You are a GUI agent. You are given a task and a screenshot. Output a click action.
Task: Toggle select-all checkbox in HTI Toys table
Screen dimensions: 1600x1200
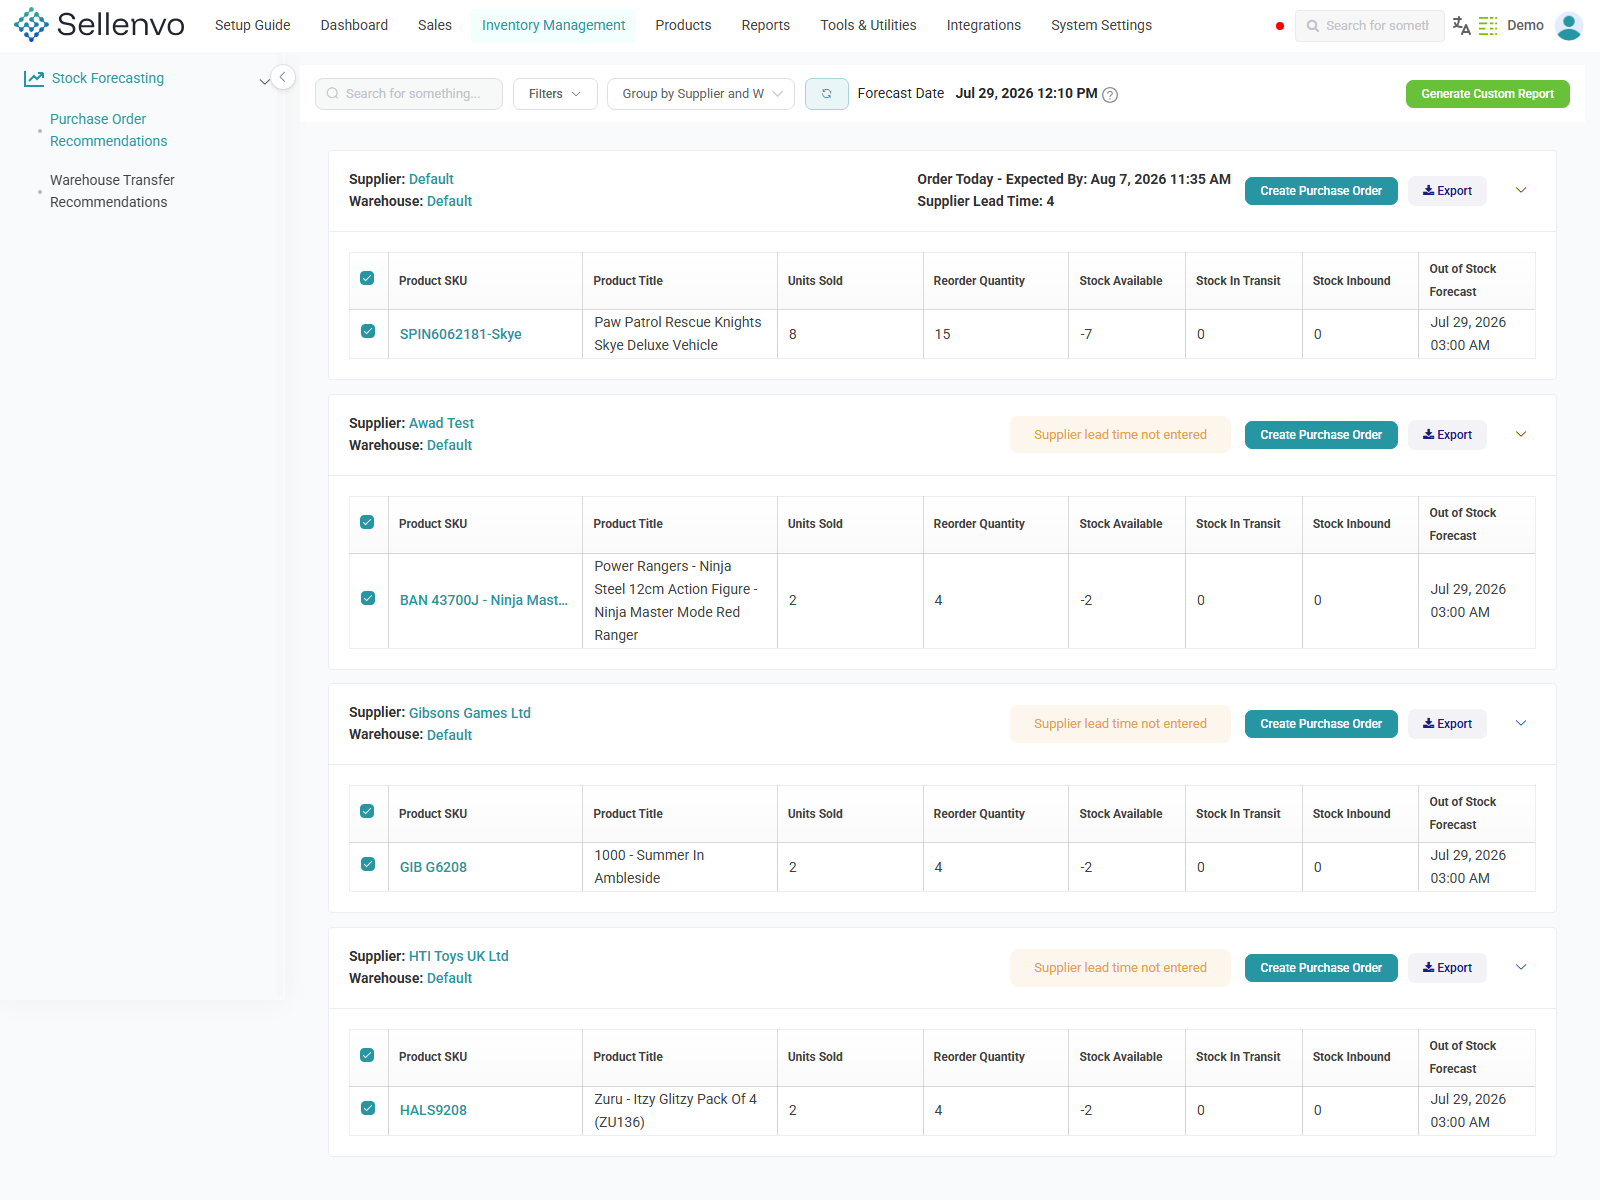(367, 1055)
